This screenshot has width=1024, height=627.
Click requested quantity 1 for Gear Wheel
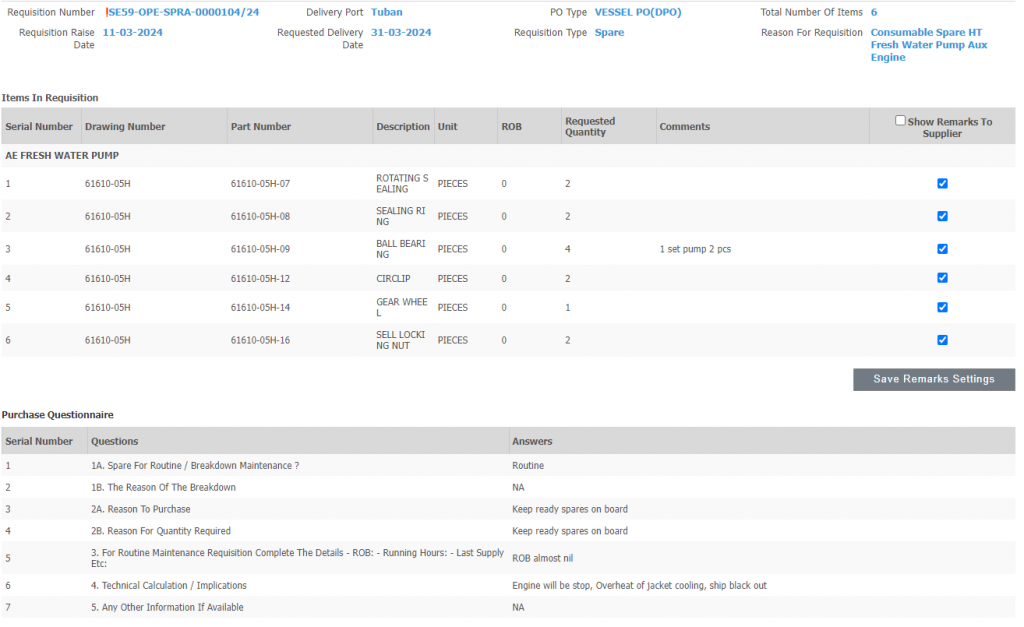tap(568, 307)
